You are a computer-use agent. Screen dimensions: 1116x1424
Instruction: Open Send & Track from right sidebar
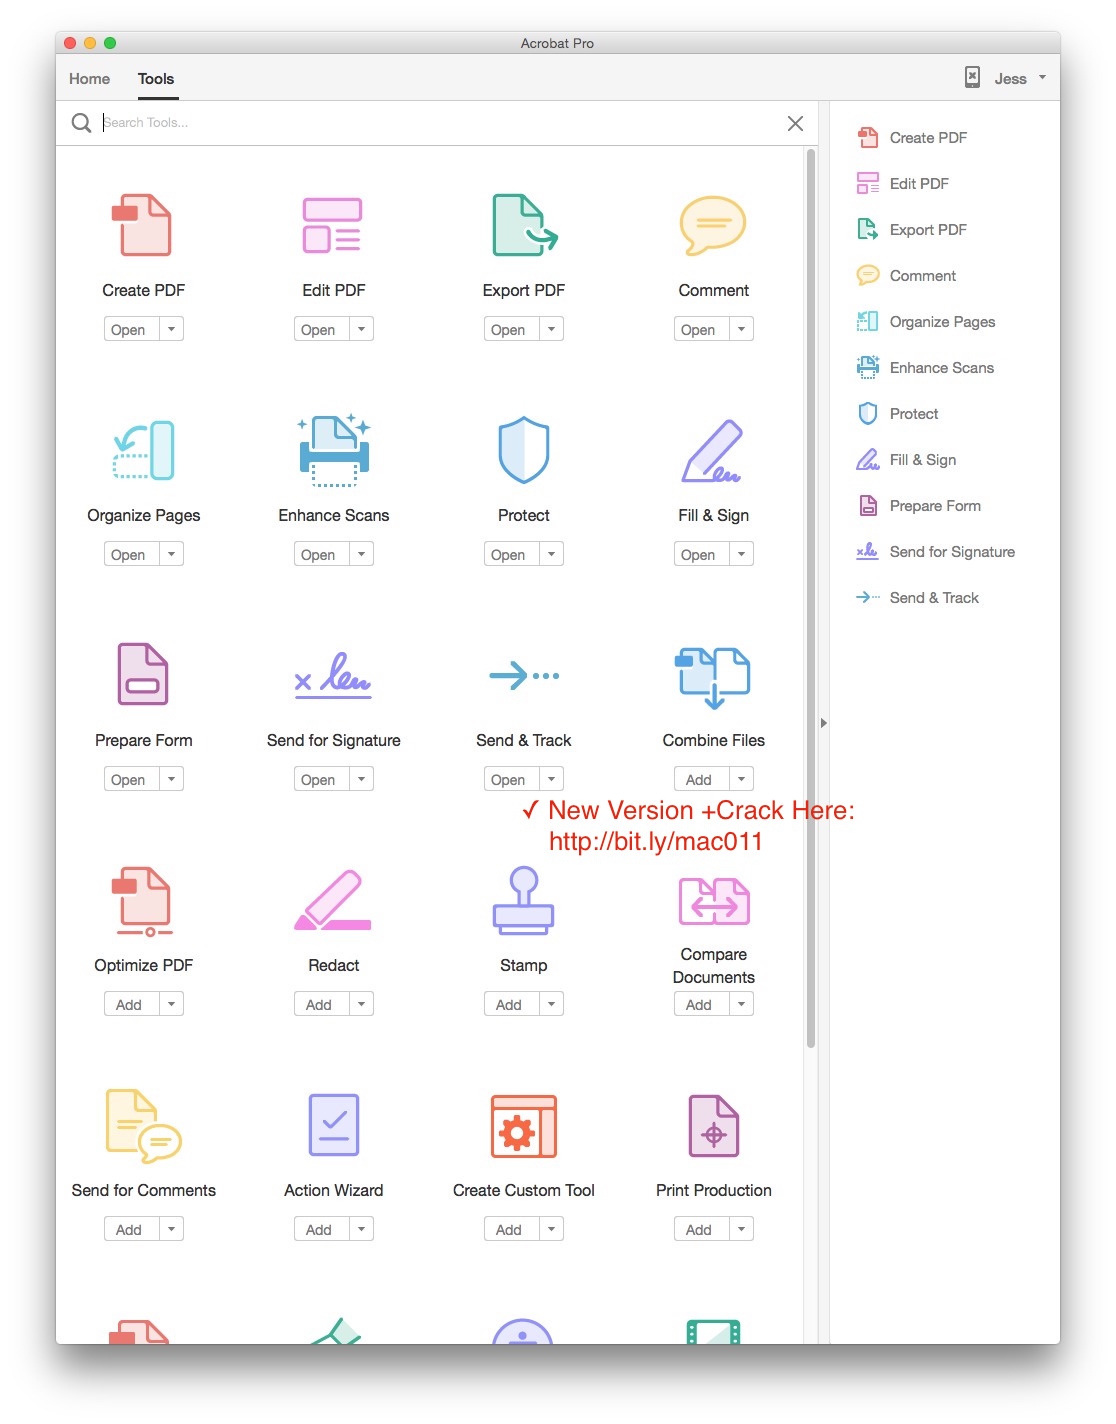pos(918,598)
